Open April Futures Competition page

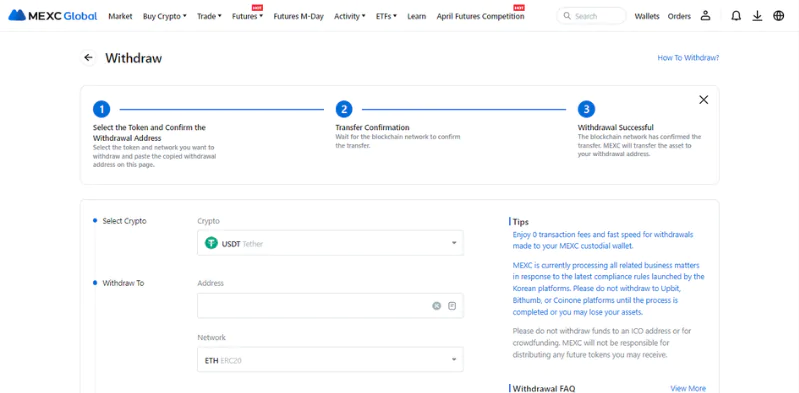click(480, 16)
